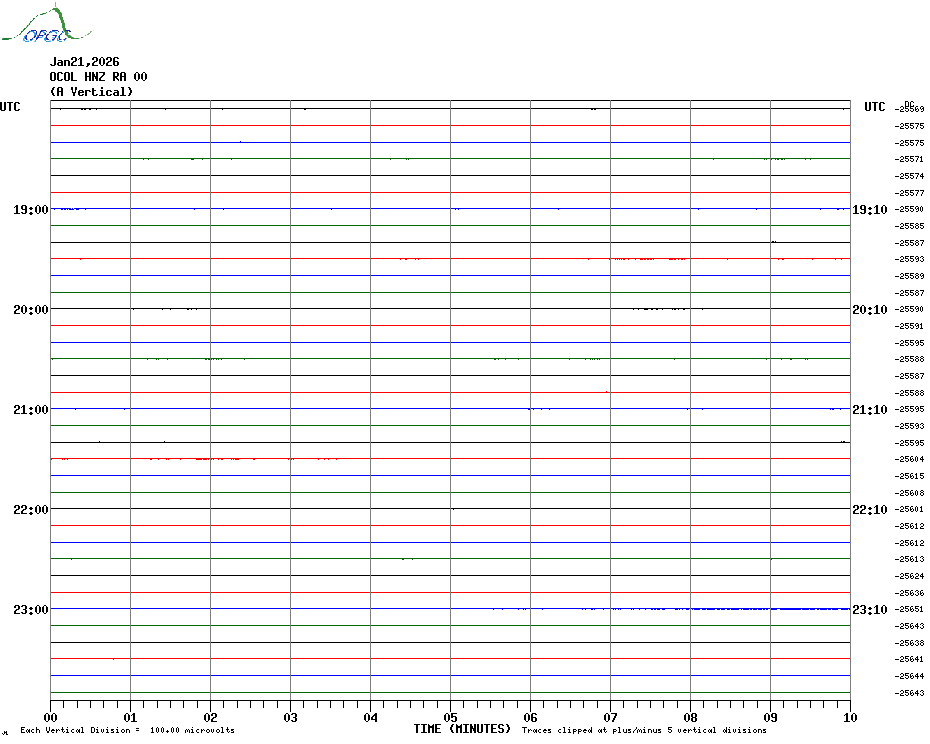Select the 23:00 hour label on left

[30, 610]
